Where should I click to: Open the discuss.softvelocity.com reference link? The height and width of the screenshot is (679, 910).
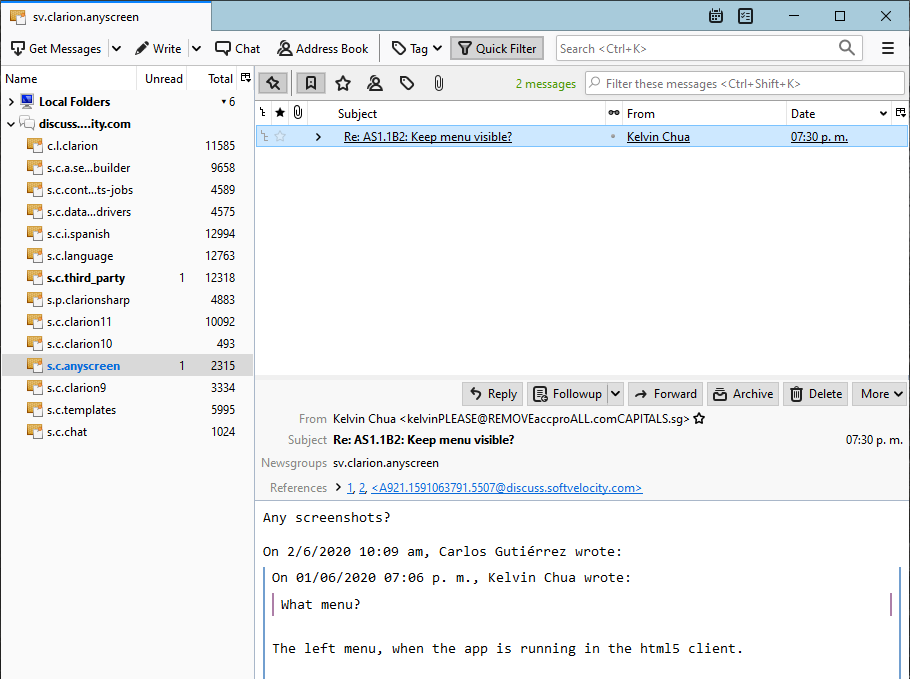point(506,488)
